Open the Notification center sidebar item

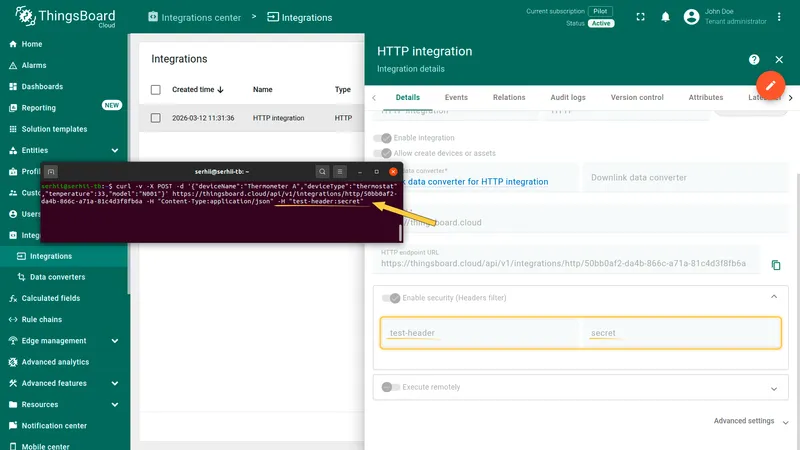click(x=54, y=426)
